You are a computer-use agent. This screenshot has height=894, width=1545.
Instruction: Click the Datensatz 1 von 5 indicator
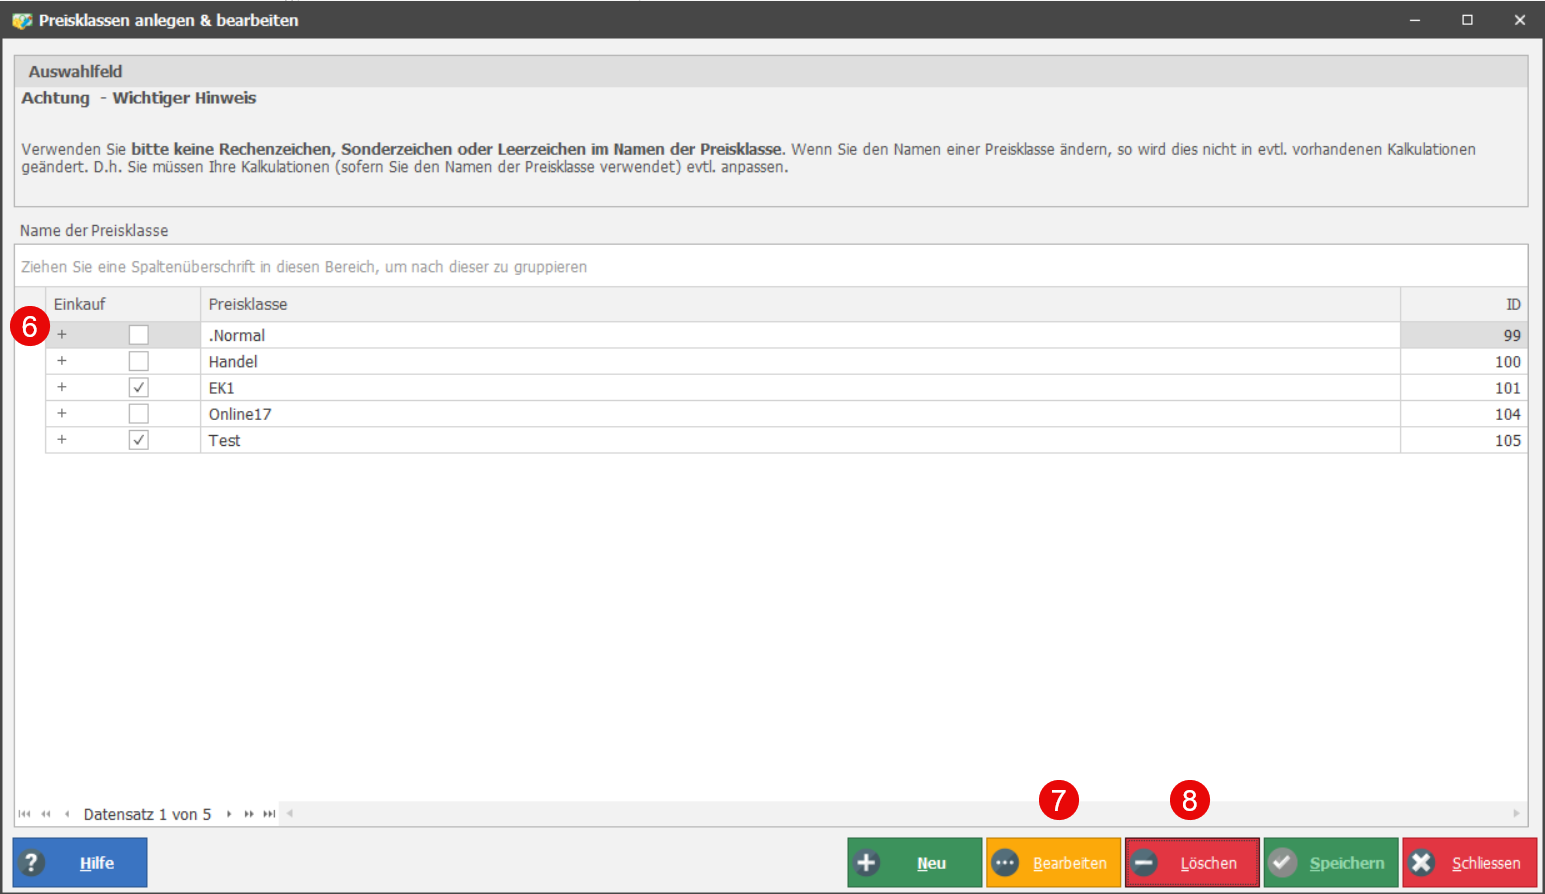pos(147,814)
